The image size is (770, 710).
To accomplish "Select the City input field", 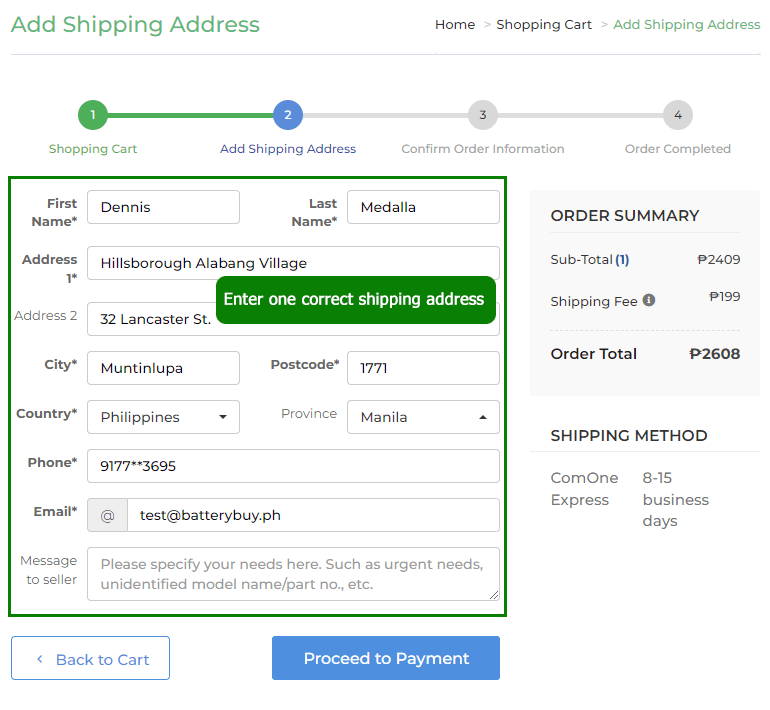I will click(163, 368).
